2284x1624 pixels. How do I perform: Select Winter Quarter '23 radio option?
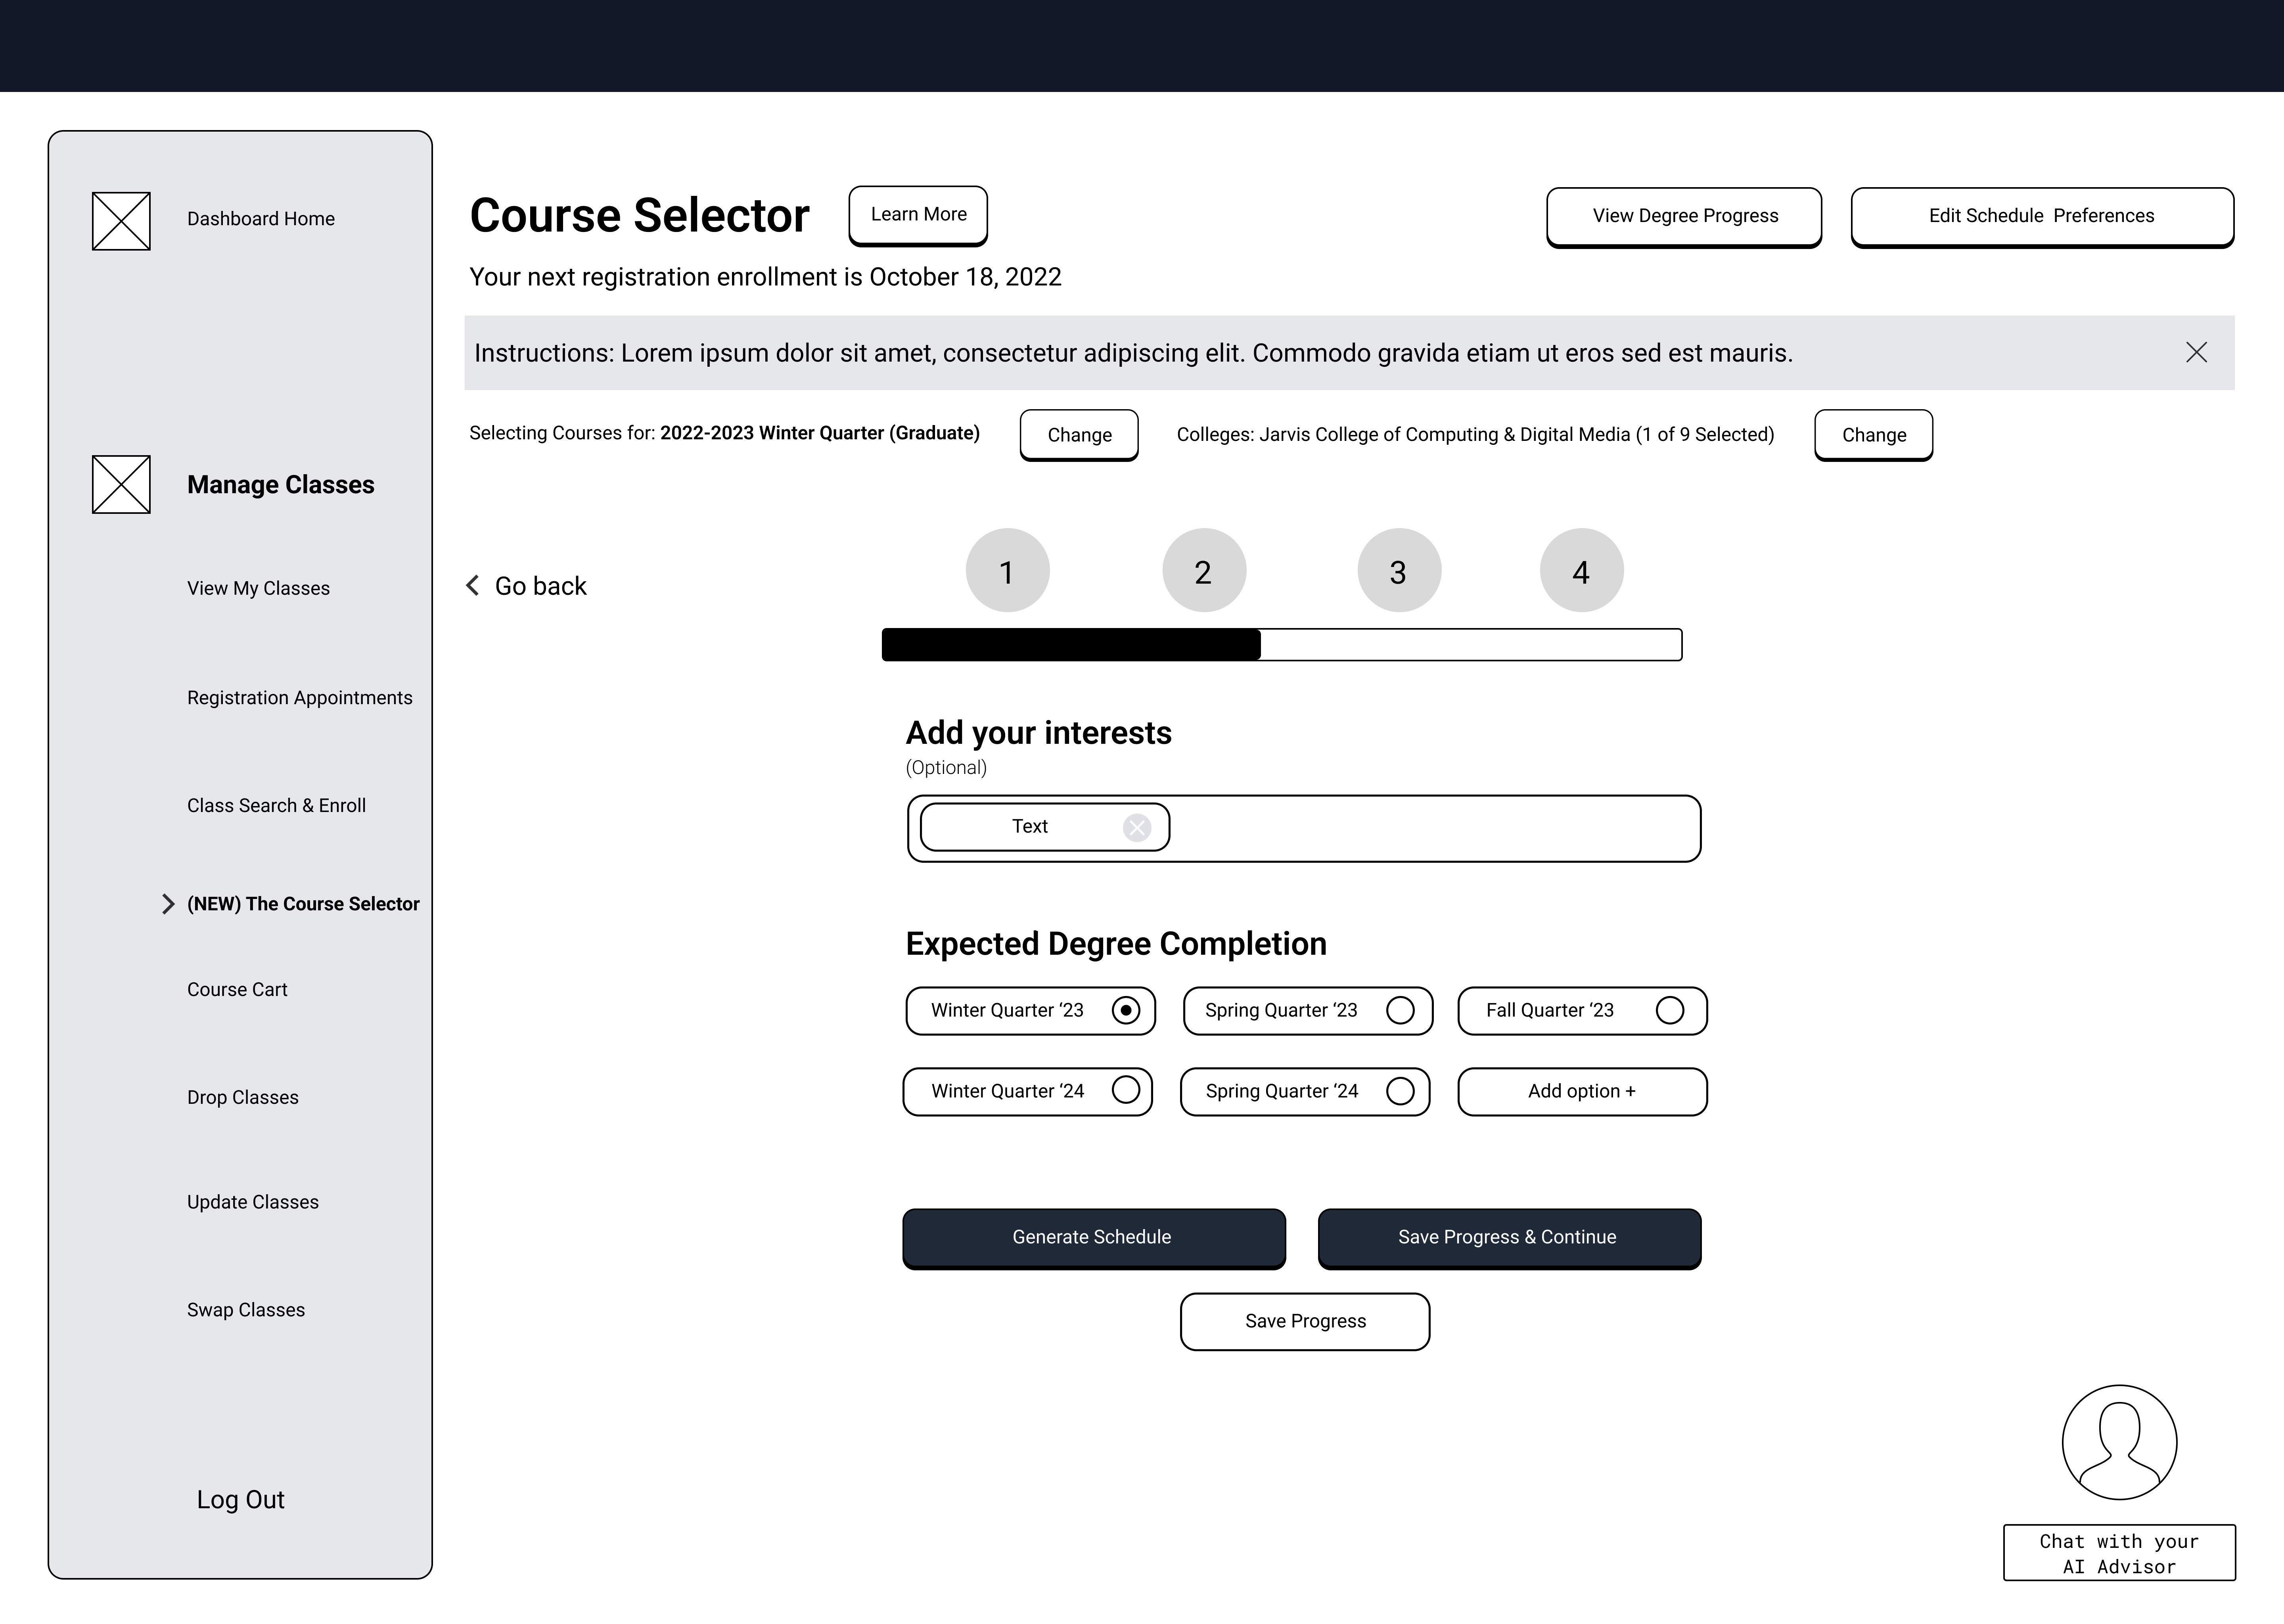[1126, 1010]
